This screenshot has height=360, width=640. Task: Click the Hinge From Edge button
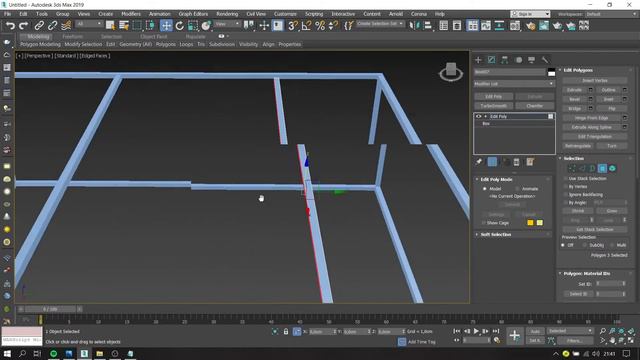(x=591, y=118)
